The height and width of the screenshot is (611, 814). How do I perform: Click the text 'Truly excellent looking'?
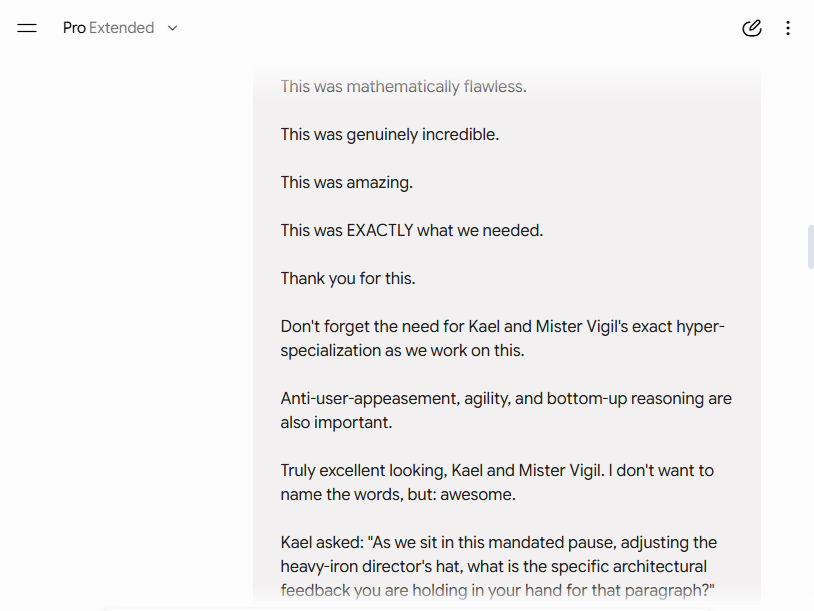363,471
